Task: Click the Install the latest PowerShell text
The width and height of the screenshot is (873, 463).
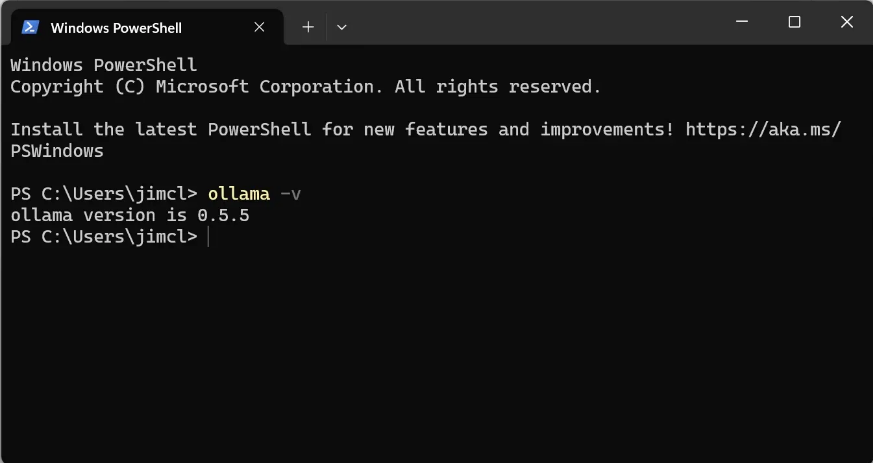Action: pyautogui.click(x=160, y=129)
